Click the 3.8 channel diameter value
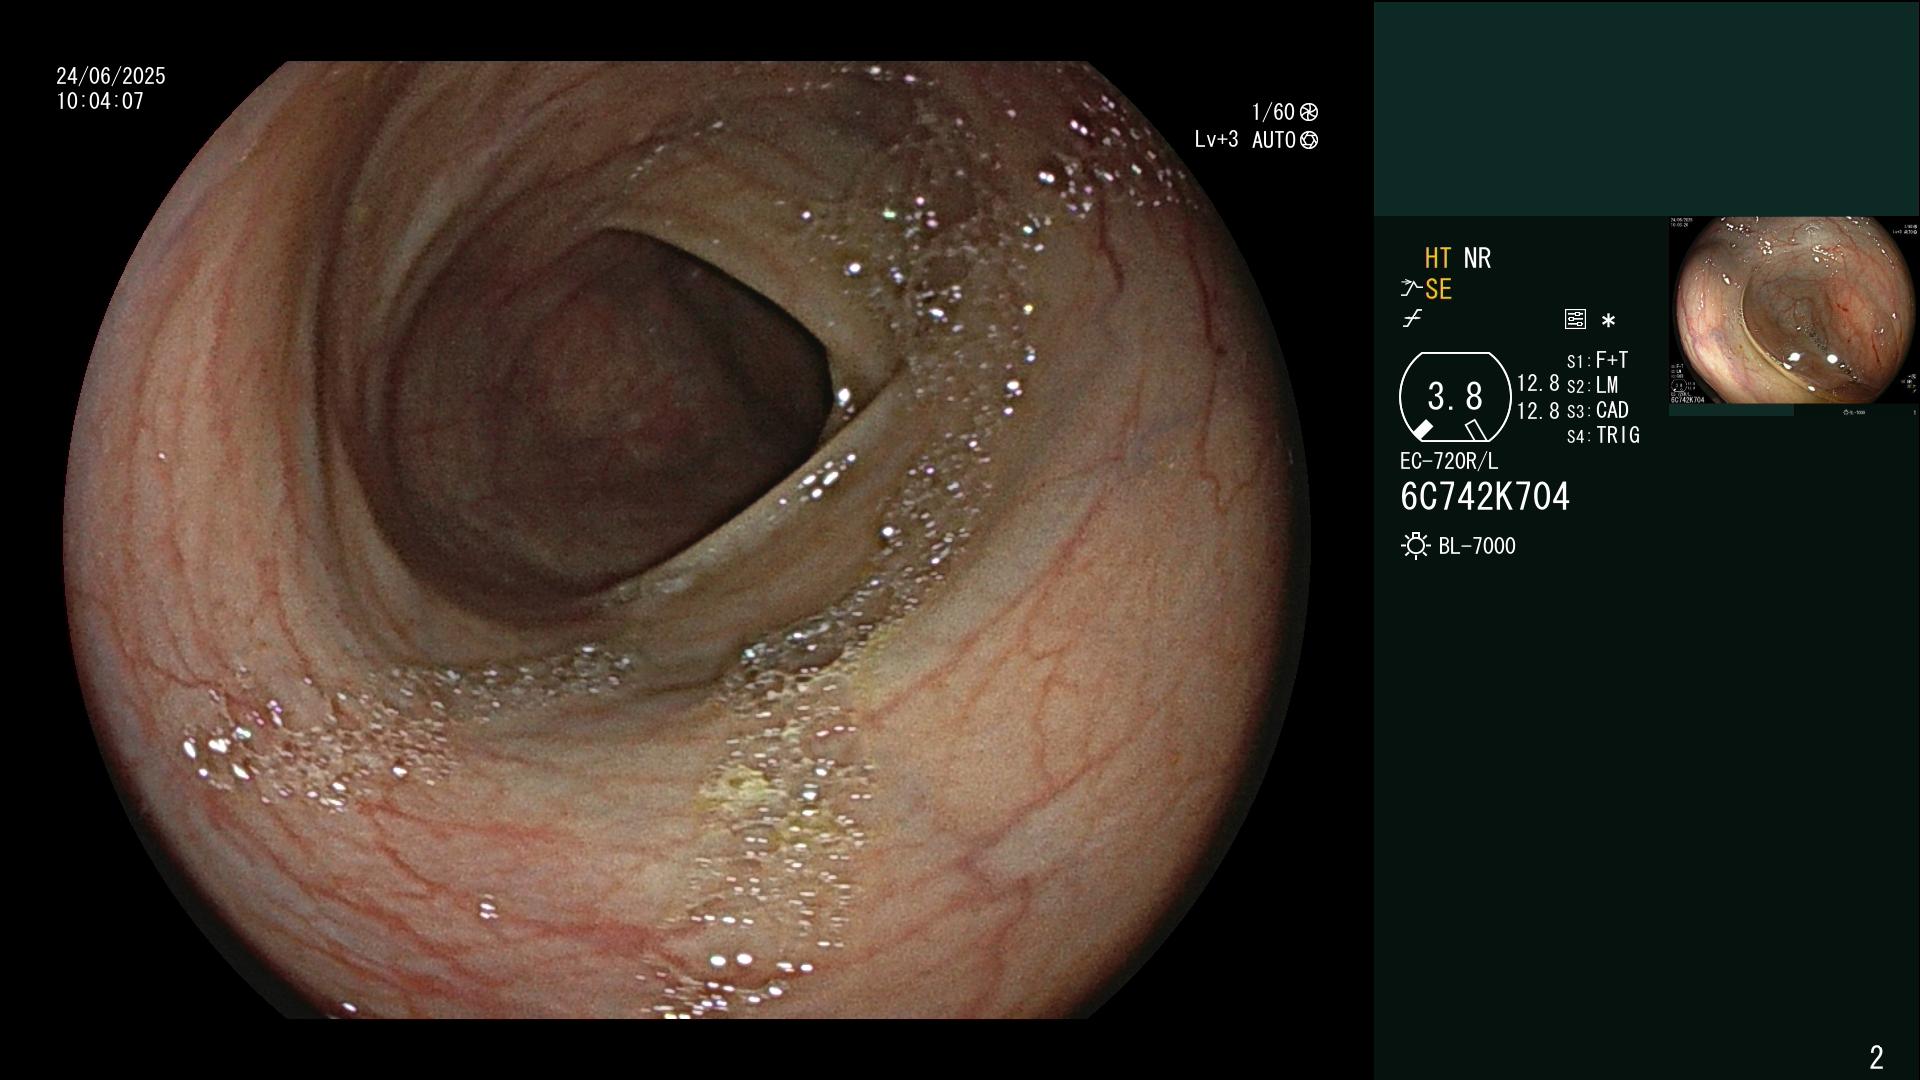1920x1080 pixels. point(1455,397)
